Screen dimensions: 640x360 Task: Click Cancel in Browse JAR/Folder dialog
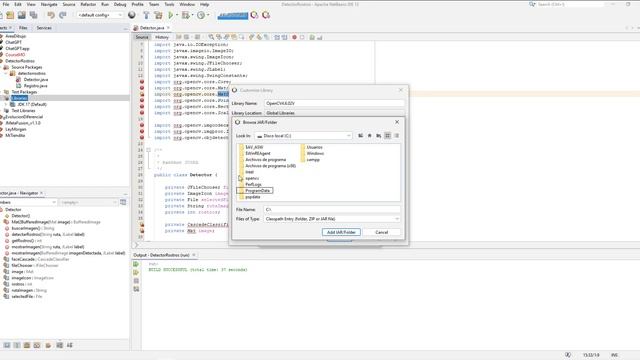[382, 232]
